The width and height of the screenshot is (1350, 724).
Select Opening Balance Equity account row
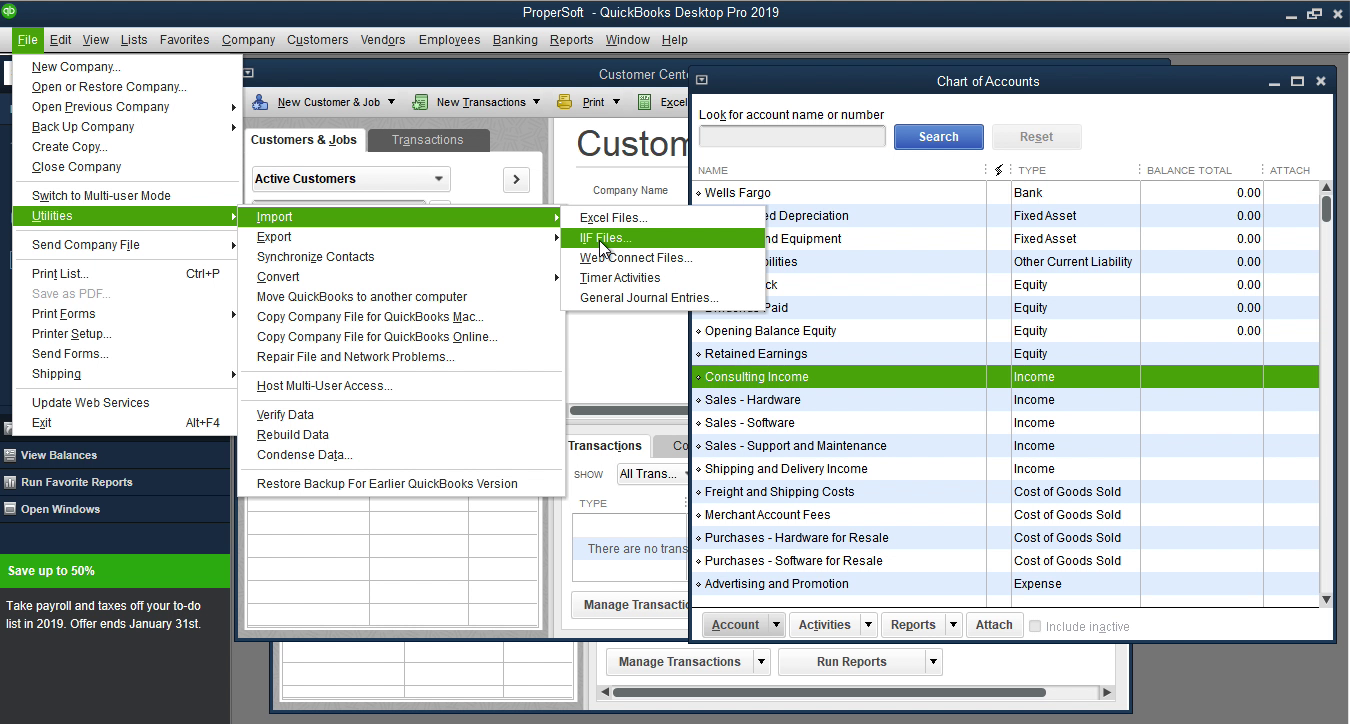pos(1006,331)
